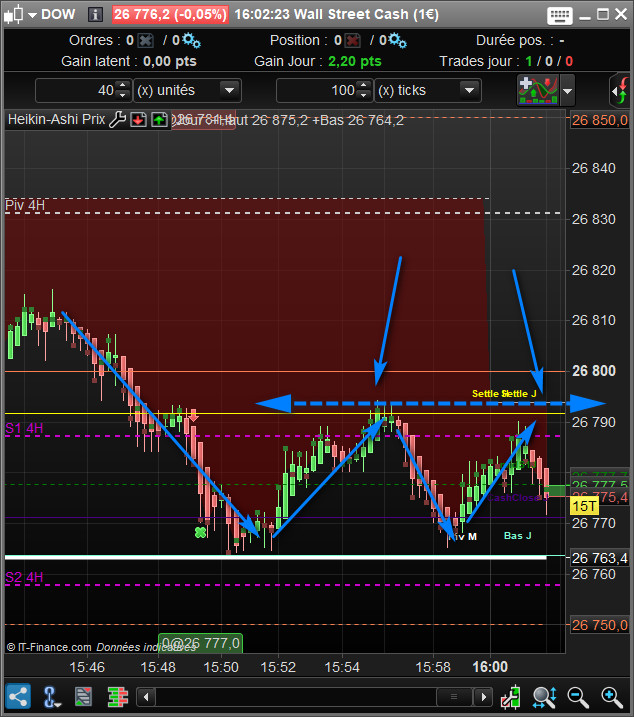Screen dimensions: 634x717
Task: Click Gain latent value 0,00 pts
Action: pyautogui.click(x=170, y=61)
